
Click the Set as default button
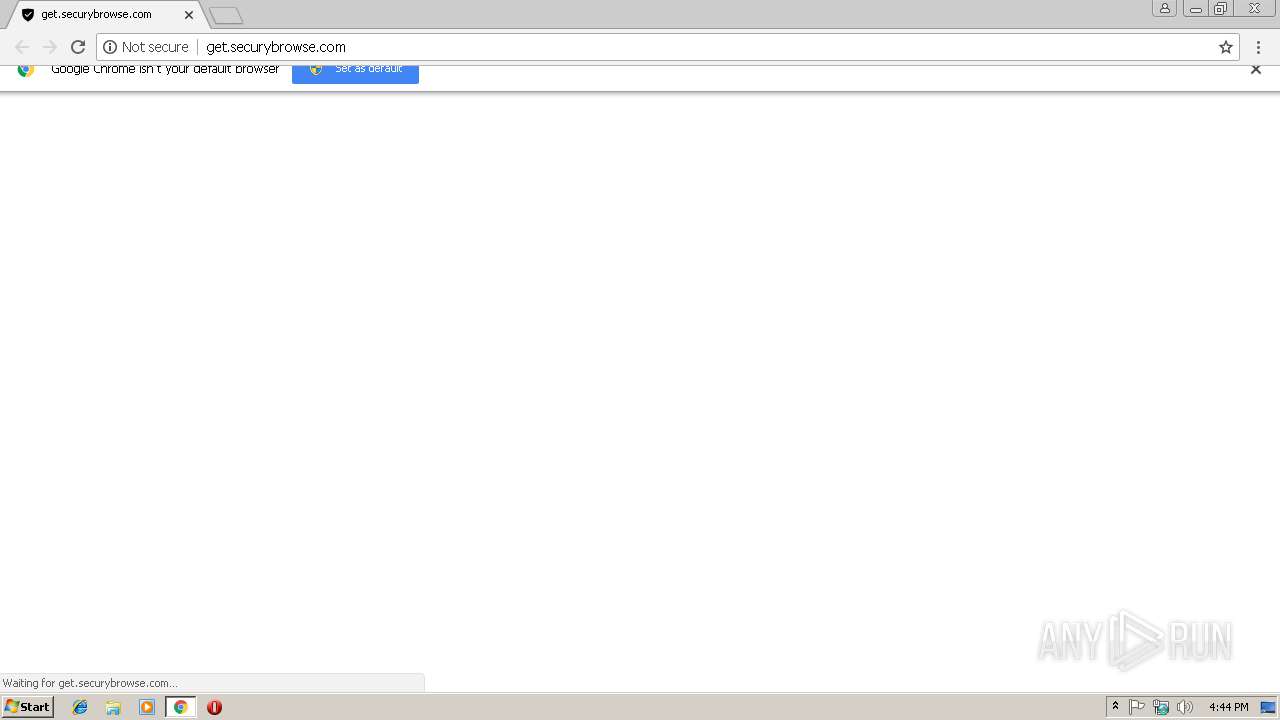[x=355, y=73]
